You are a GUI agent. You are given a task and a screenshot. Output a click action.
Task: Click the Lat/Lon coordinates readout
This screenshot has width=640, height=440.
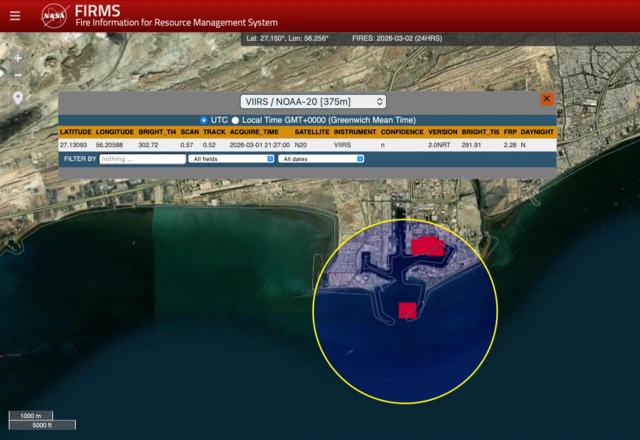(x=287, y=38)
